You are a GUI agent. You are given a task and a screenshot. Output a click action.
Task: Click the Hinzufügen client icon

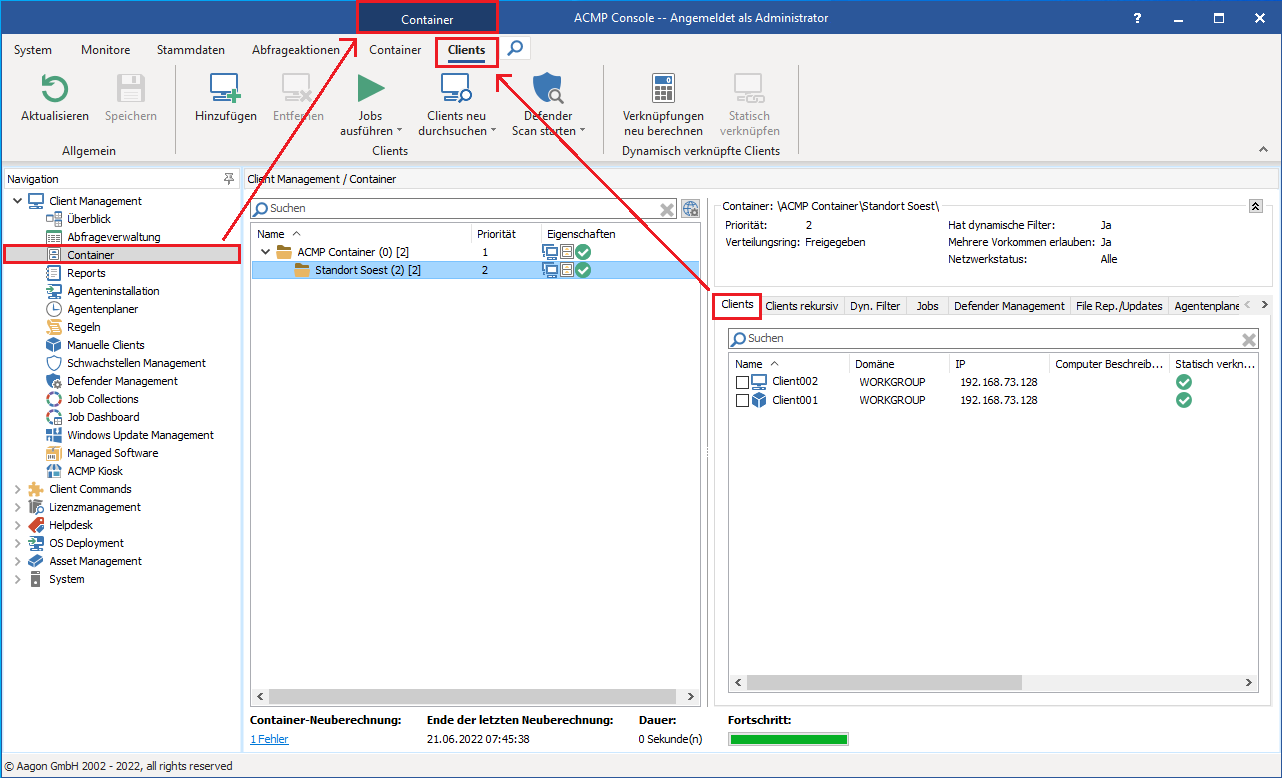tap(225, 89)
